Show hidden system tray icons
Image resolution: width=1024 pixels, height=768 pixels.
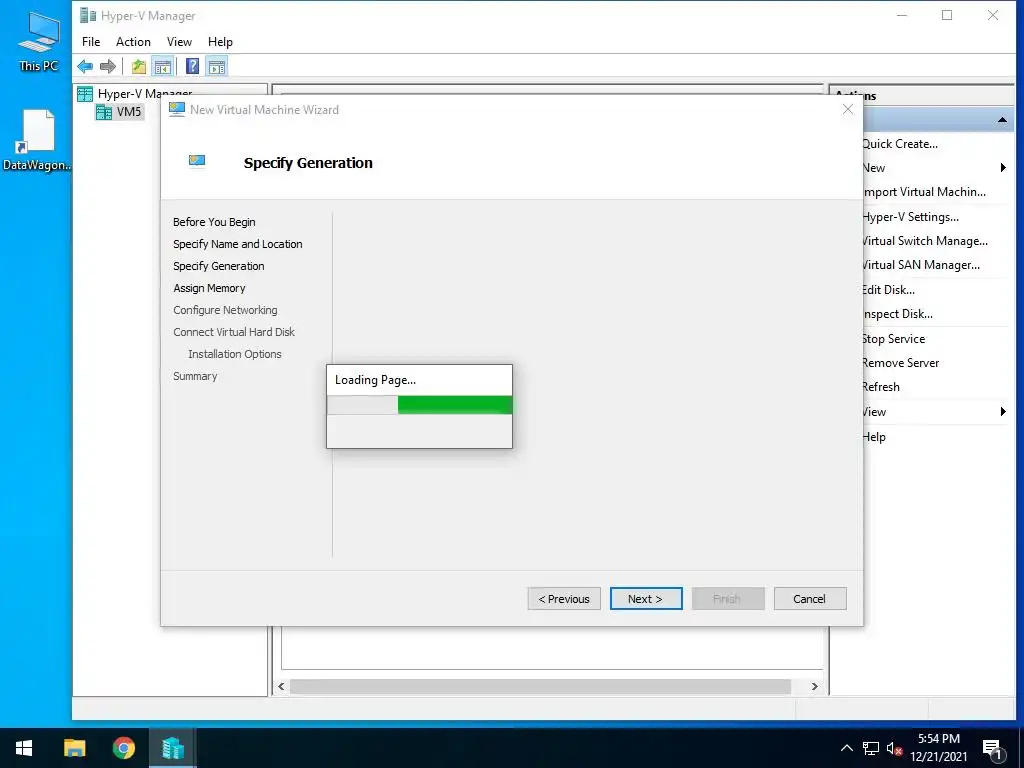(x=846, y=748)
